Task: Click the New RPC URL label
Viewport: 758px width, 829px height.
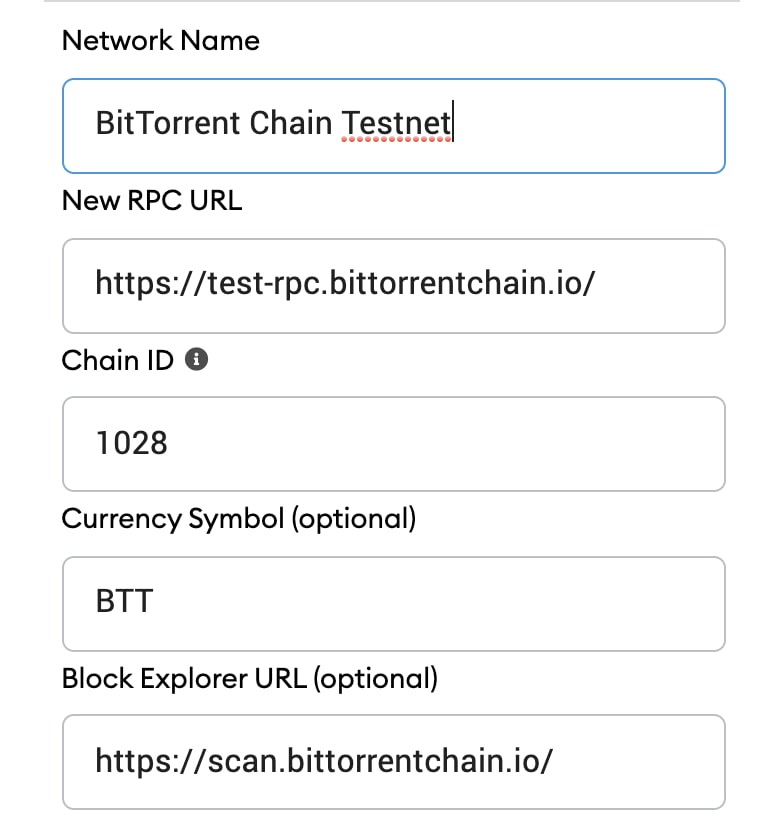Action: point(152,200)
